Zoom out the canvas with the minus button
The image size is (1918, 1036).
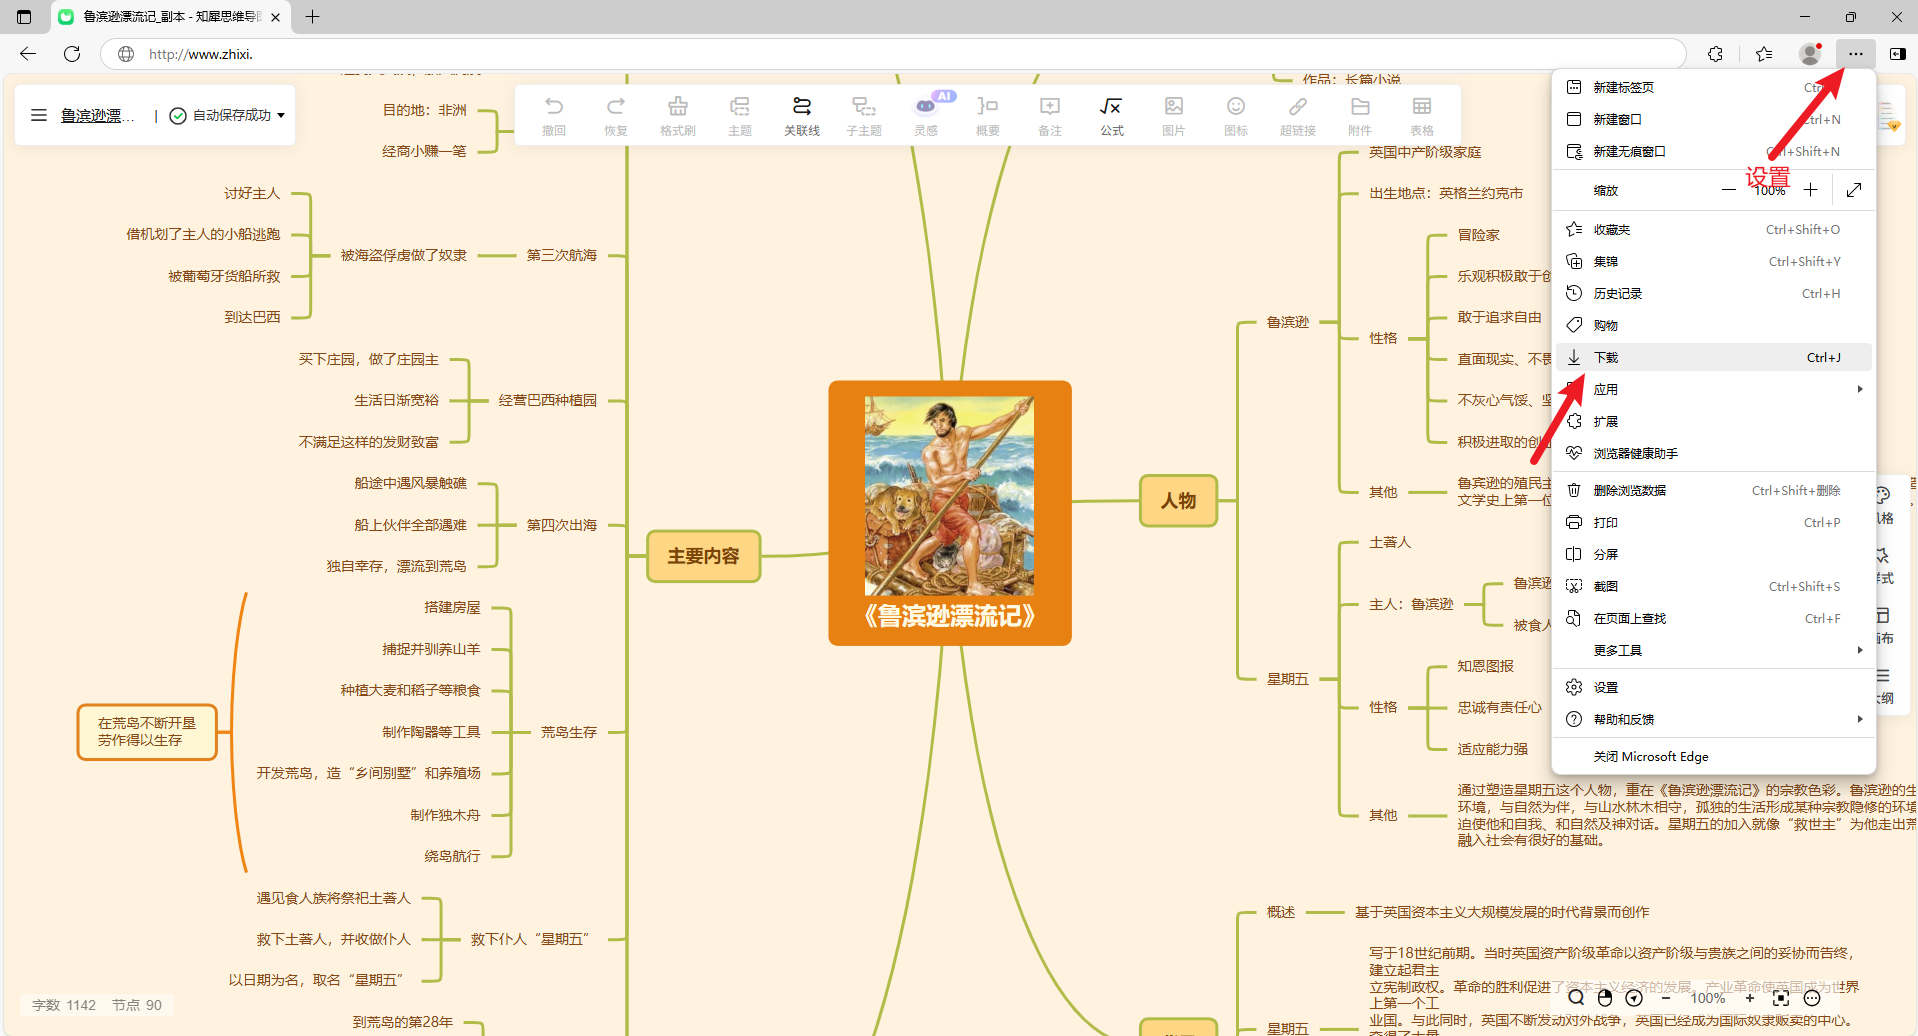[x=1666, y=998]
